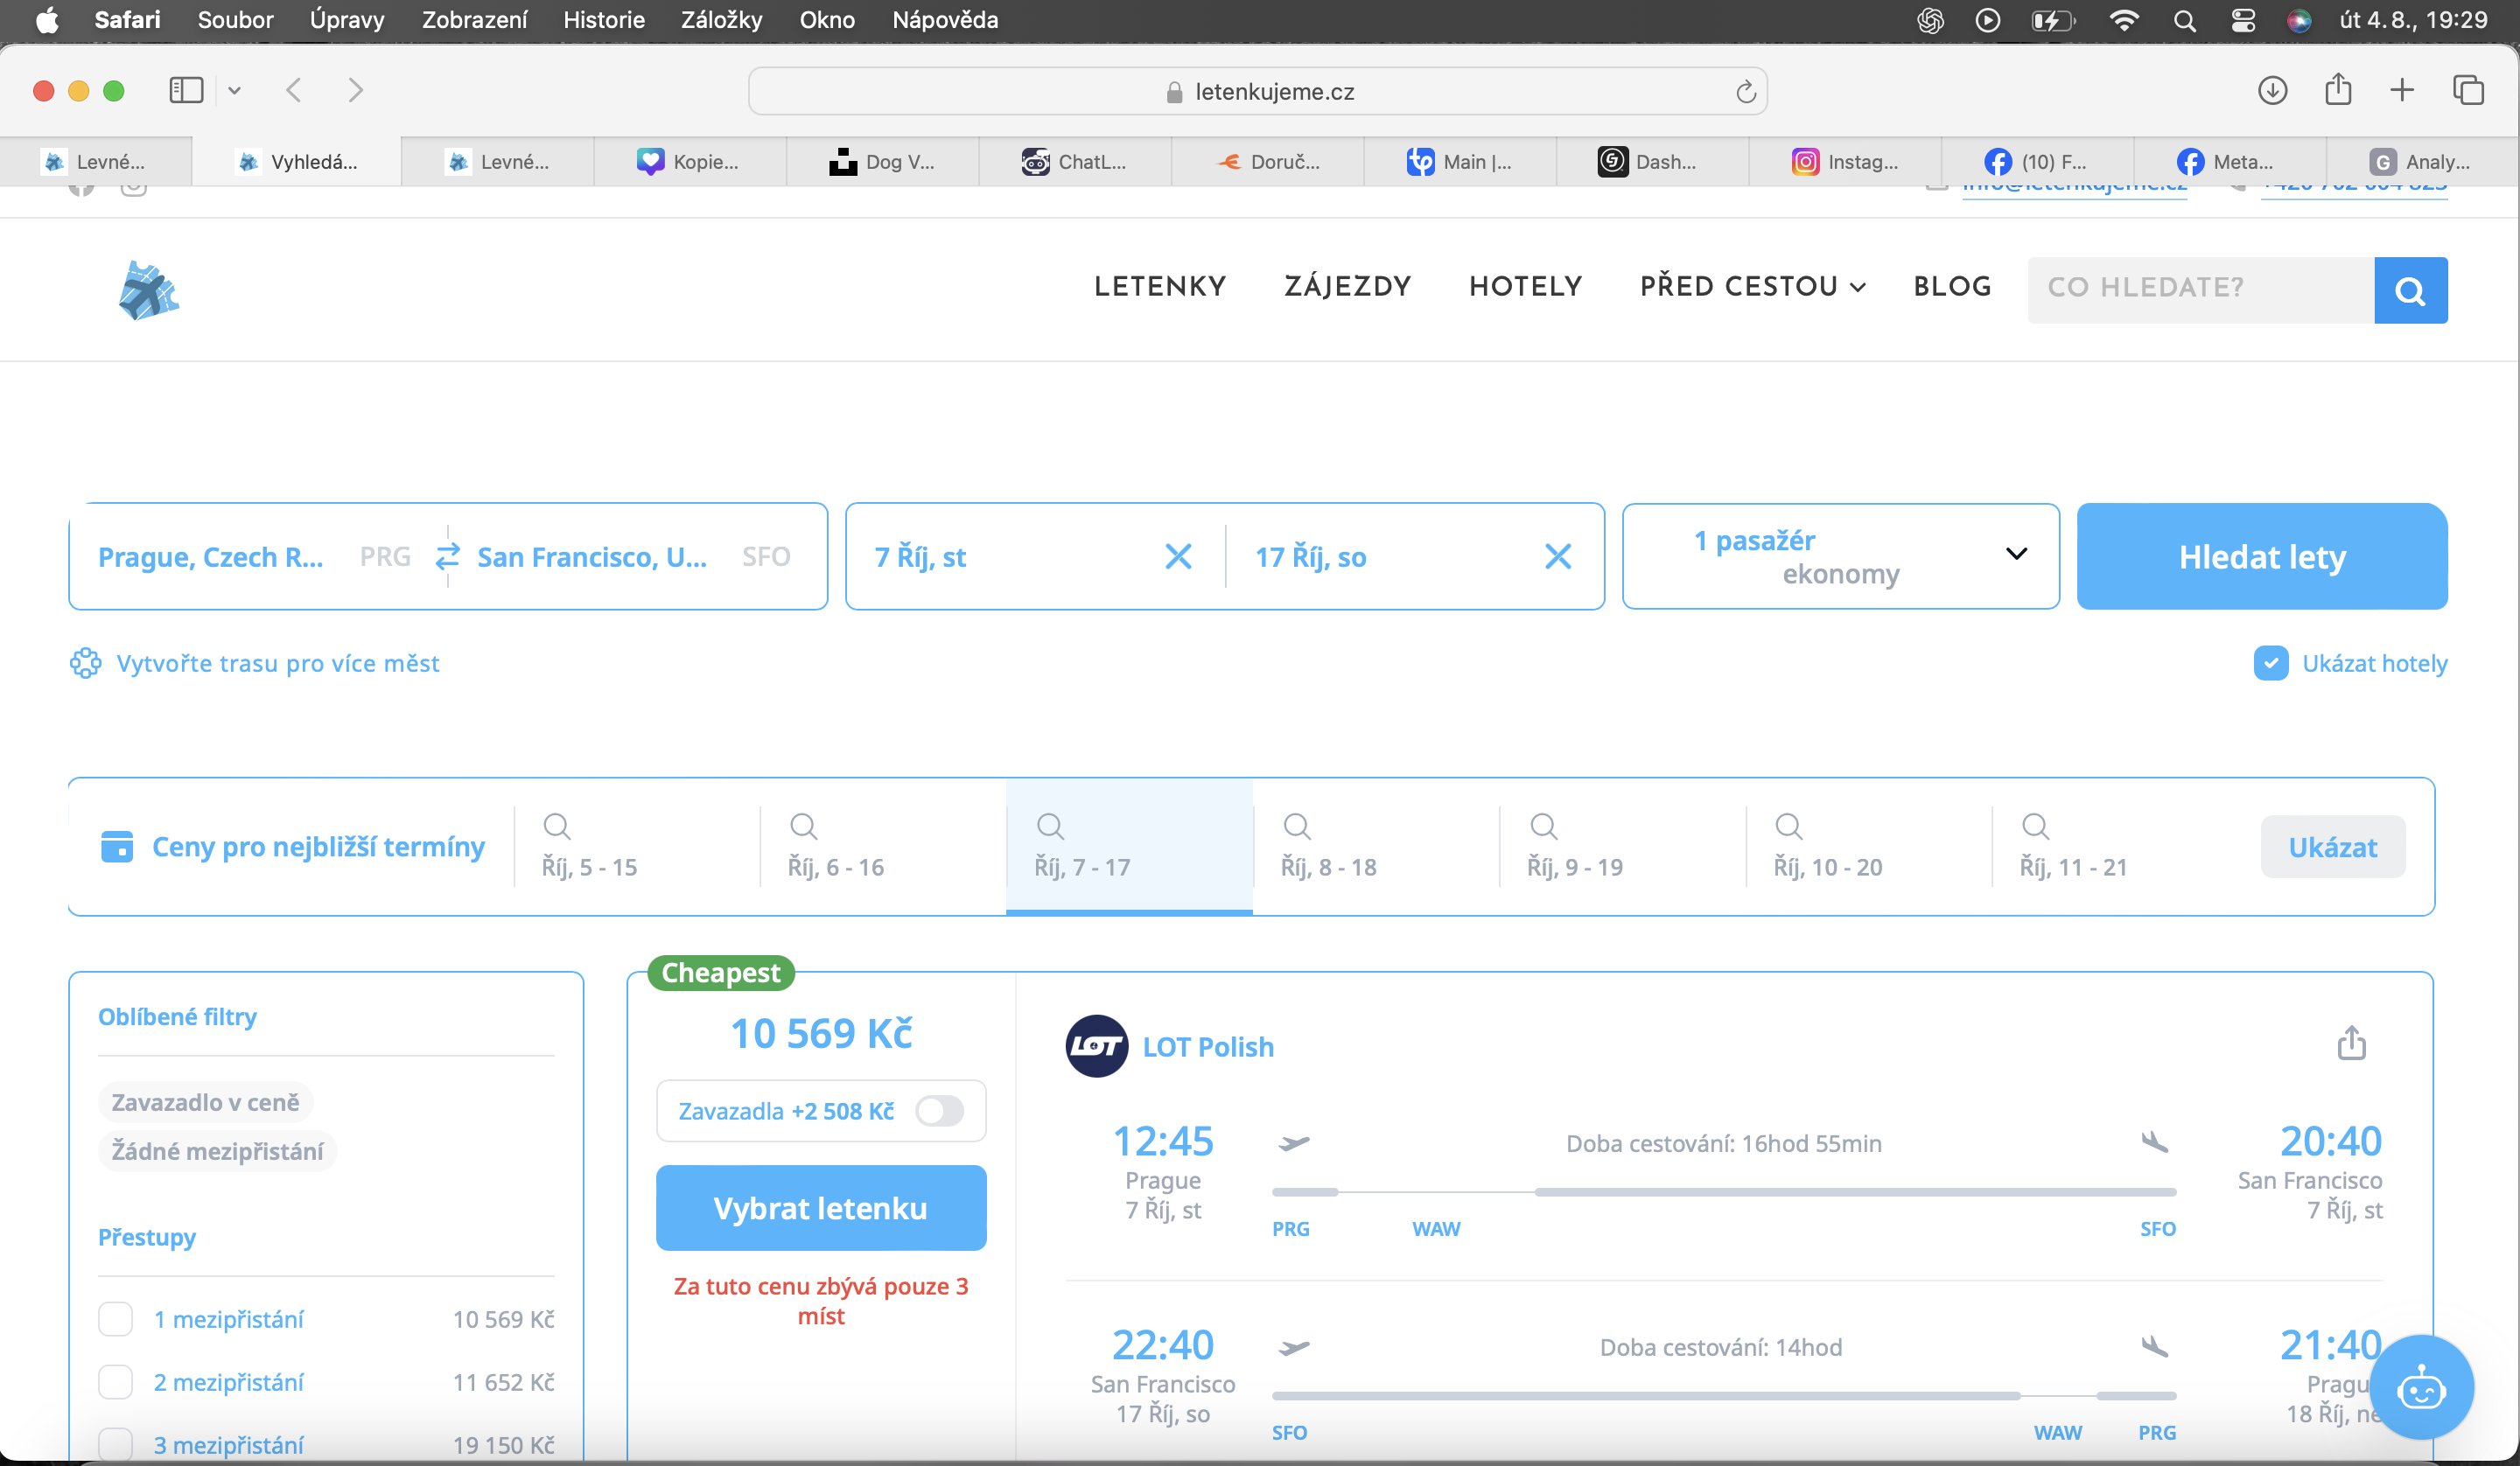Clear the departure date 7 Říj
This screenshot has width=2520, height=1466.
coord(1178,556)
